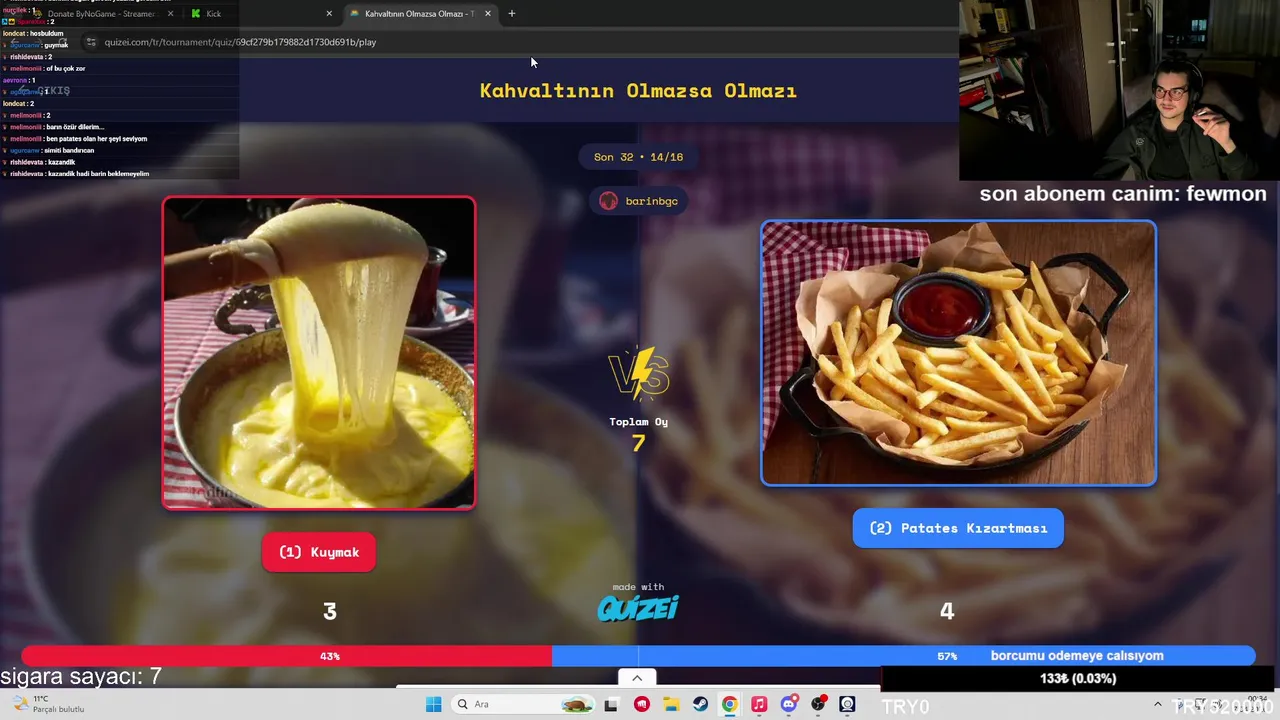The image size is (1280, 720).
Task: Open the Music app in taskbar
Action: (759, 704)
